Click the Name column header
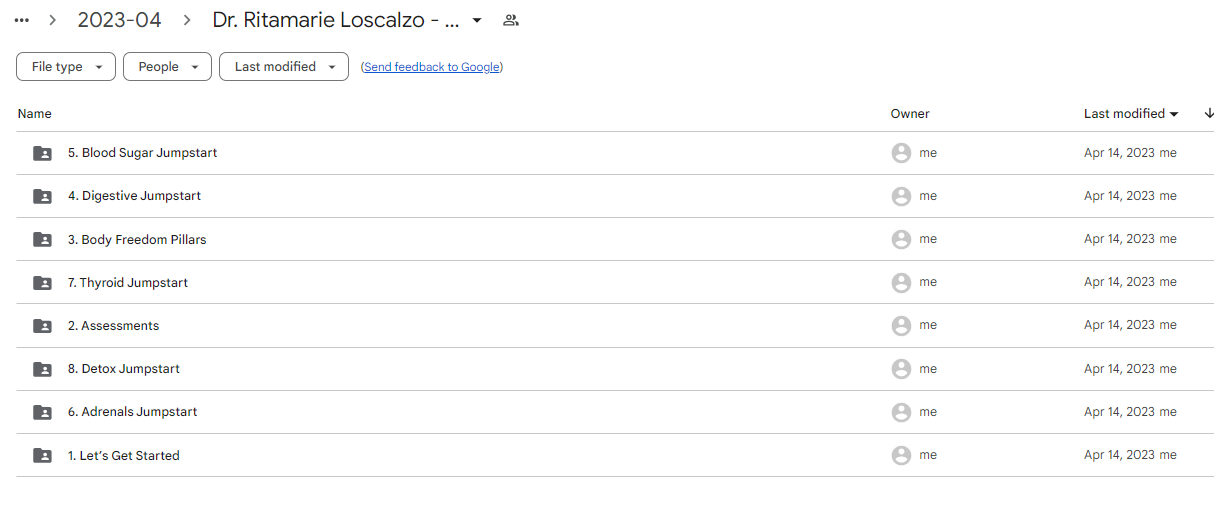Viewport: 1214px width, 505px height. coord(35,114)
